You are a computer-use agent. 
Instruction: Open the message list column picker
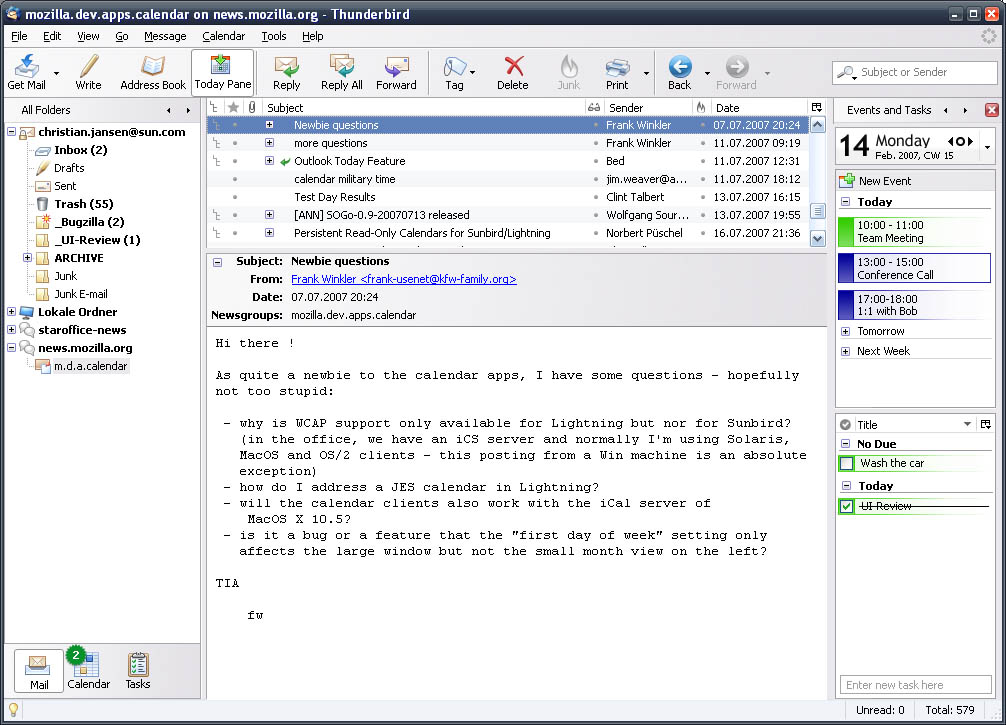[817, 108]
